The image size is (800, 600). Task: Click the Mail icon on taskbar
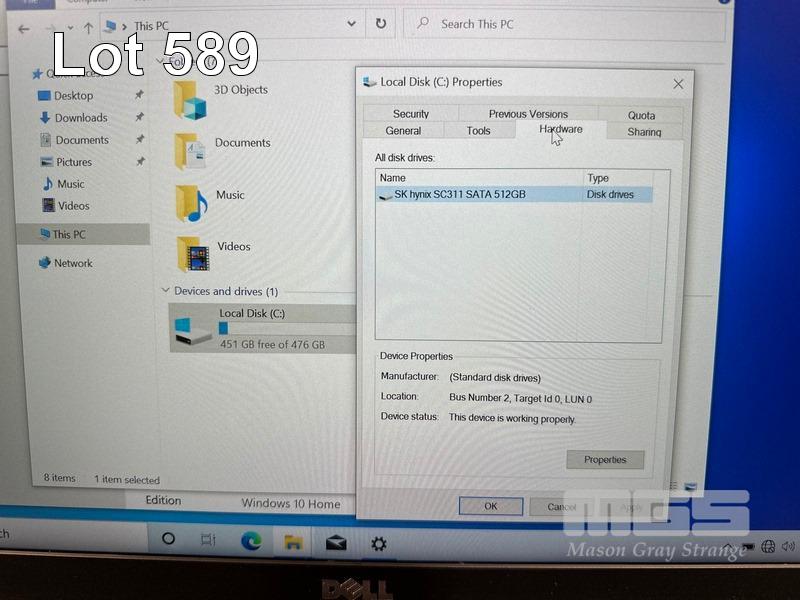pos(336,542)
